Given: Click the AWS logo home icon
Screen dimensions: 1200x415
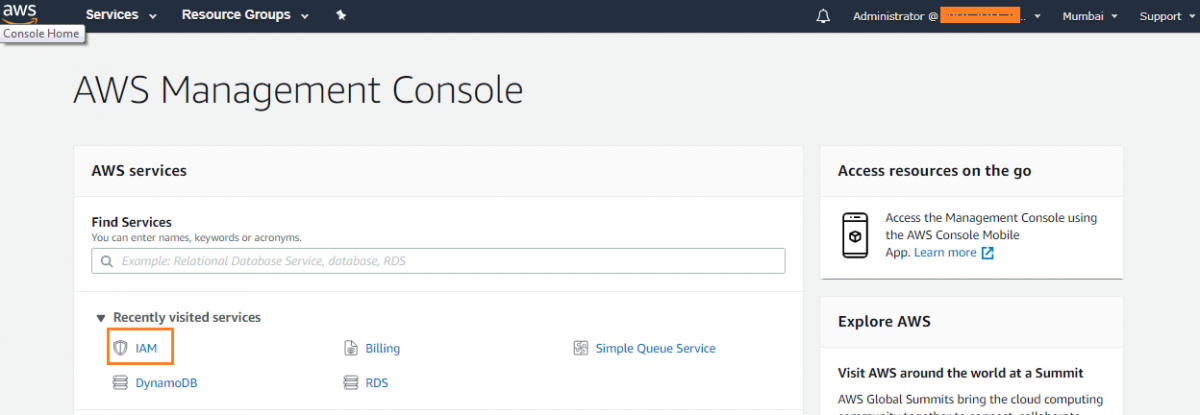Looking at the screenshot, I should coord(20,12).
